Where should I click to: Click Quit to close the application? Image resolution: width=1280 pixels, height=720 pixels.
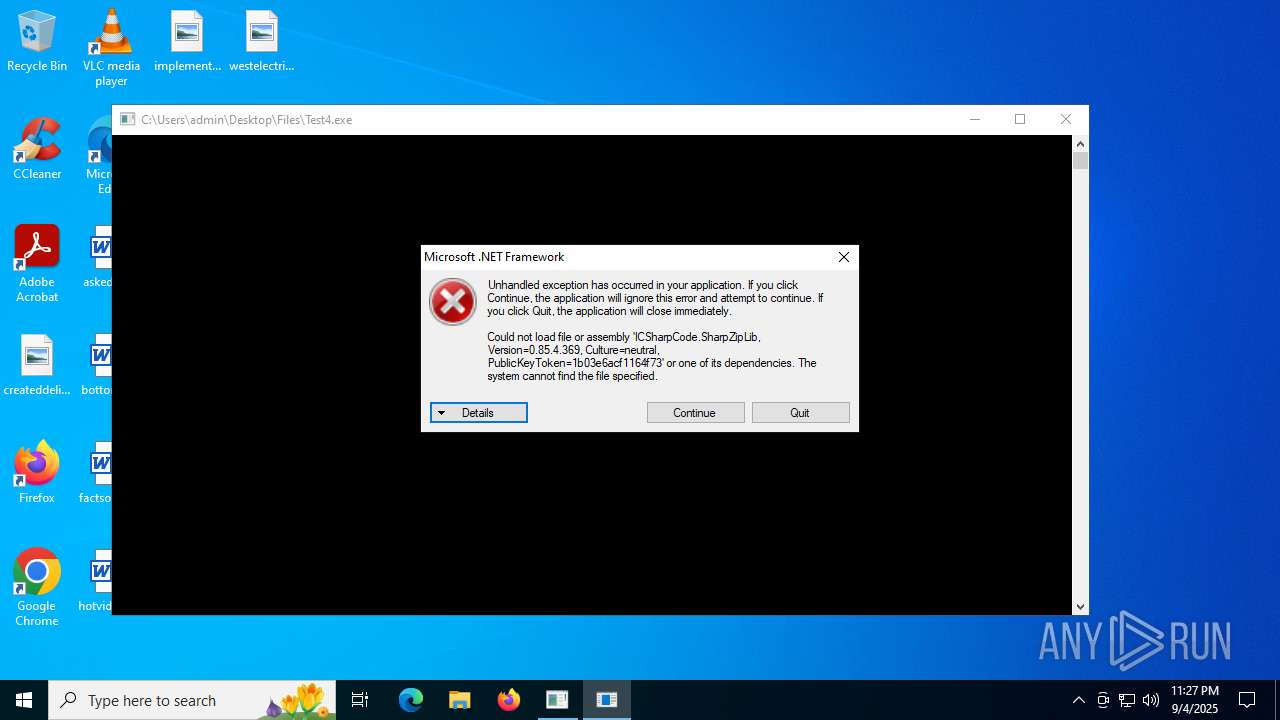point(800,413)
